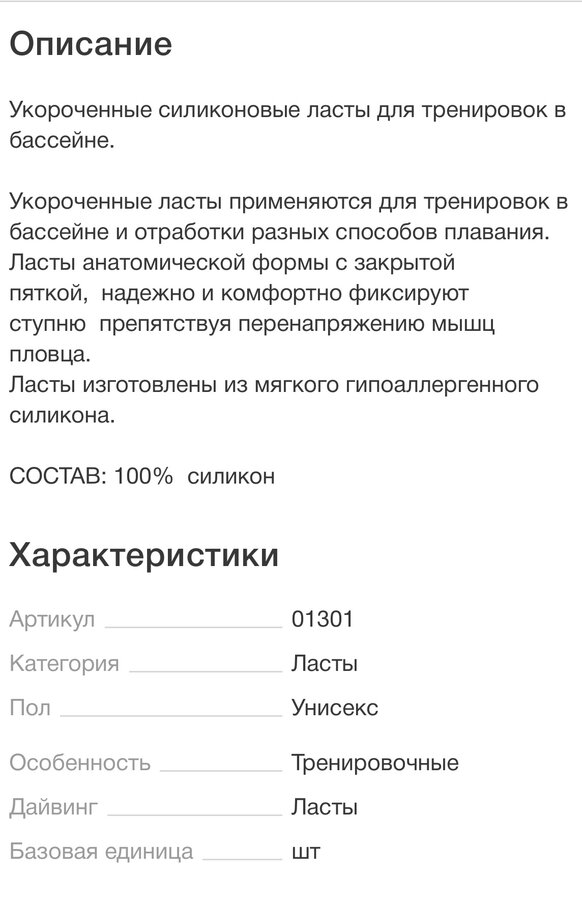Click the Дайвинг label

click(x=53, y=807)
